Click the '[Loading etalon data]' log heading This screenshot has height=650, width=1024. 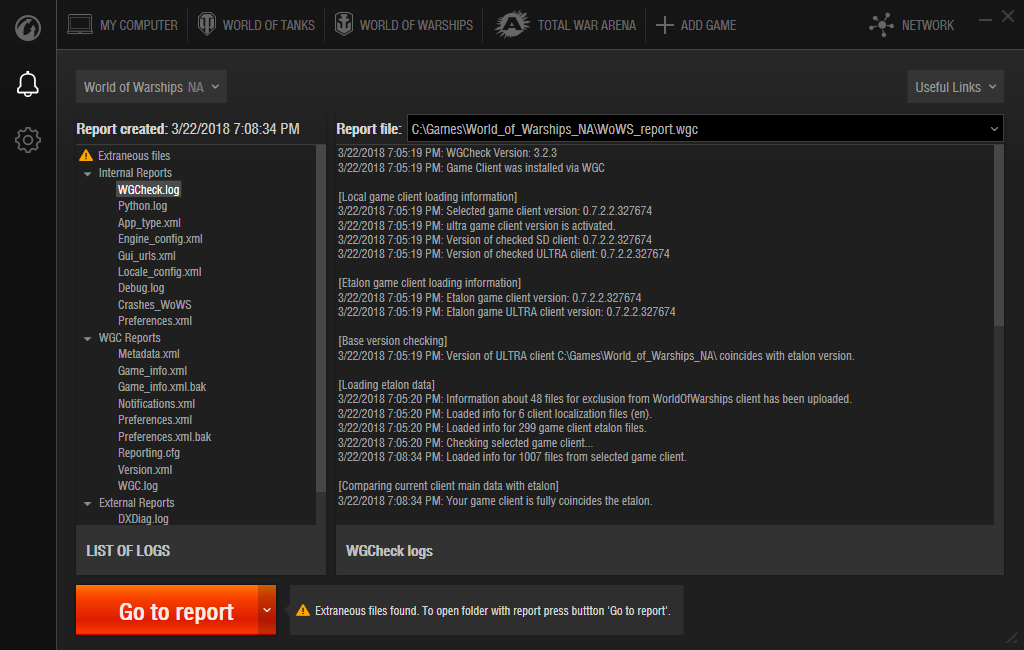[386, 385]
